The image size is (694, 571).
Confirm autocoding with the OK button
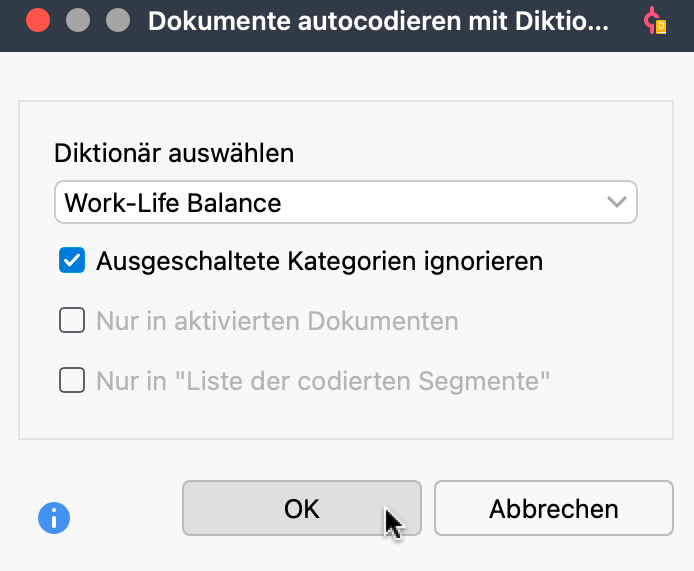[x=301, y=508]
